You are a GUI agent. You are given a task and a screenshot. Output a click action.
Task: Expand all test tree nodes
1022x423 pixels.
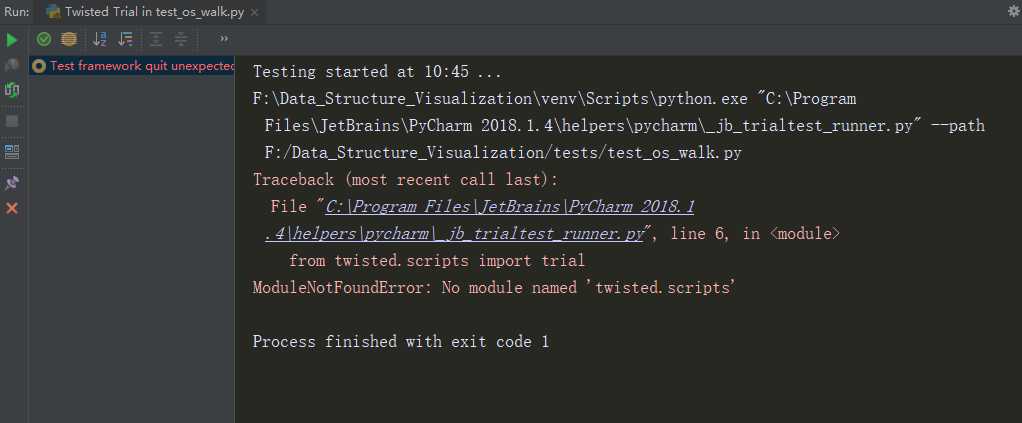pyautogui.click(x=156, y=39)
